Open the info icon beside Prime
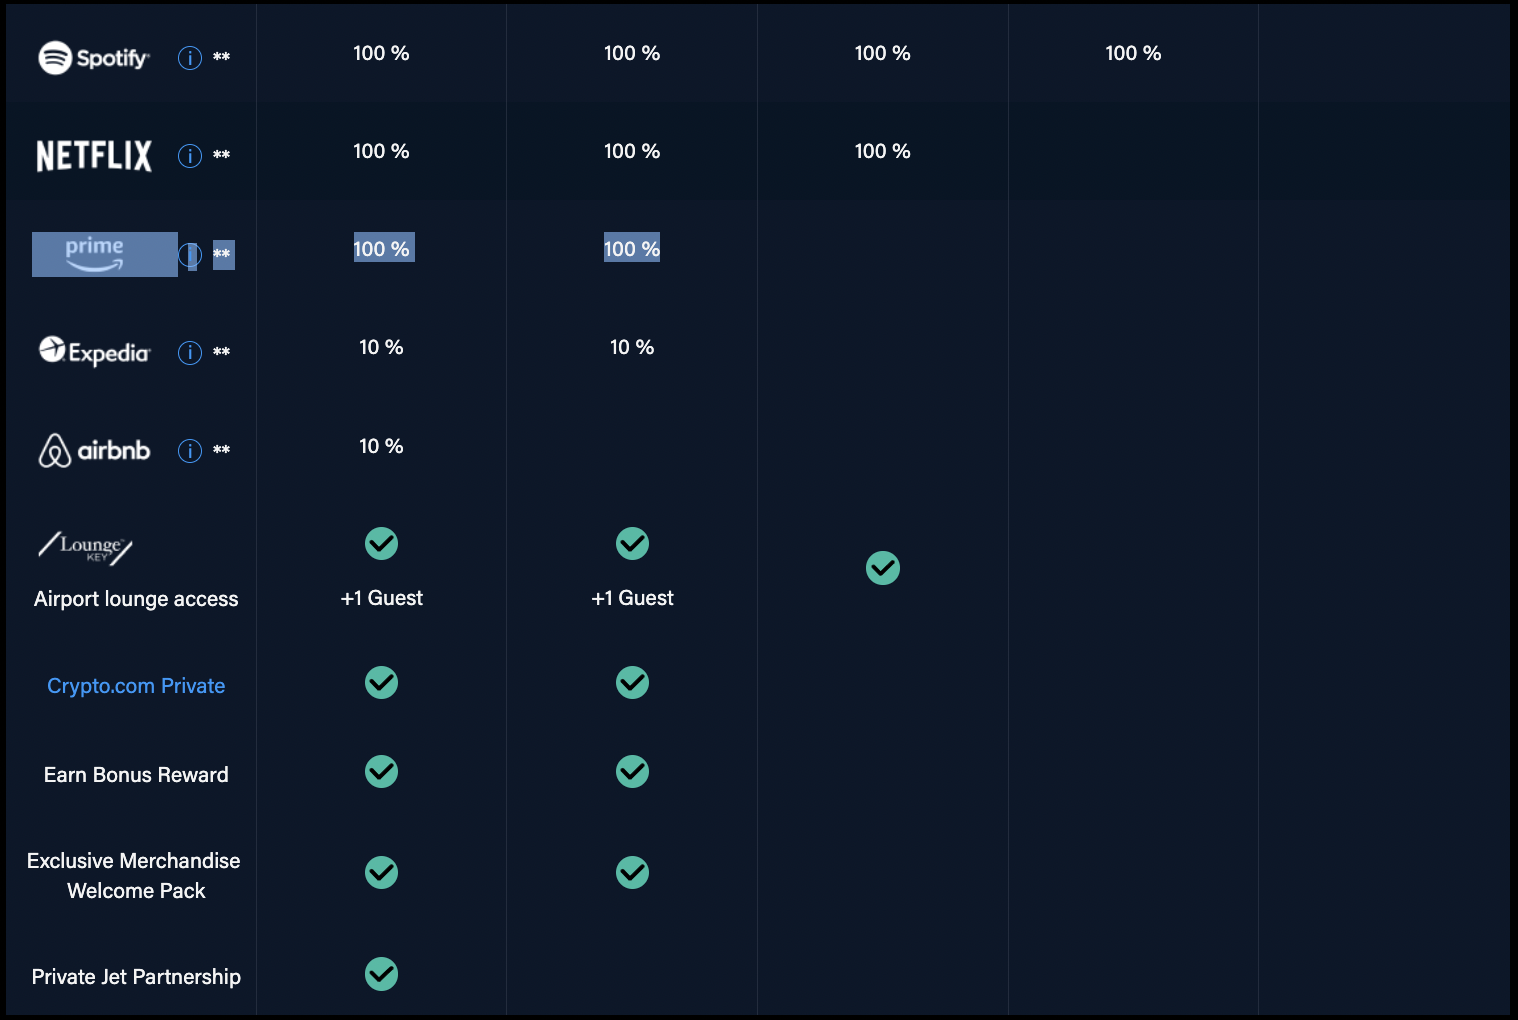1518x1020 pixels. (x=190, y=255)
